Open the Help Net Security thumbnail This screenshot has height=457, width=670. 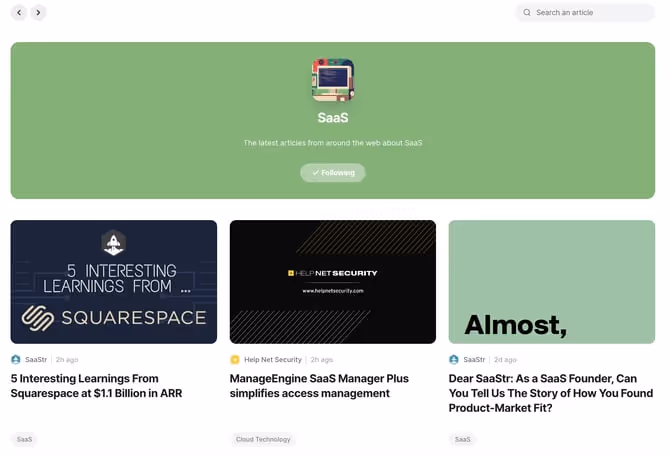click(x=333, y=282)
